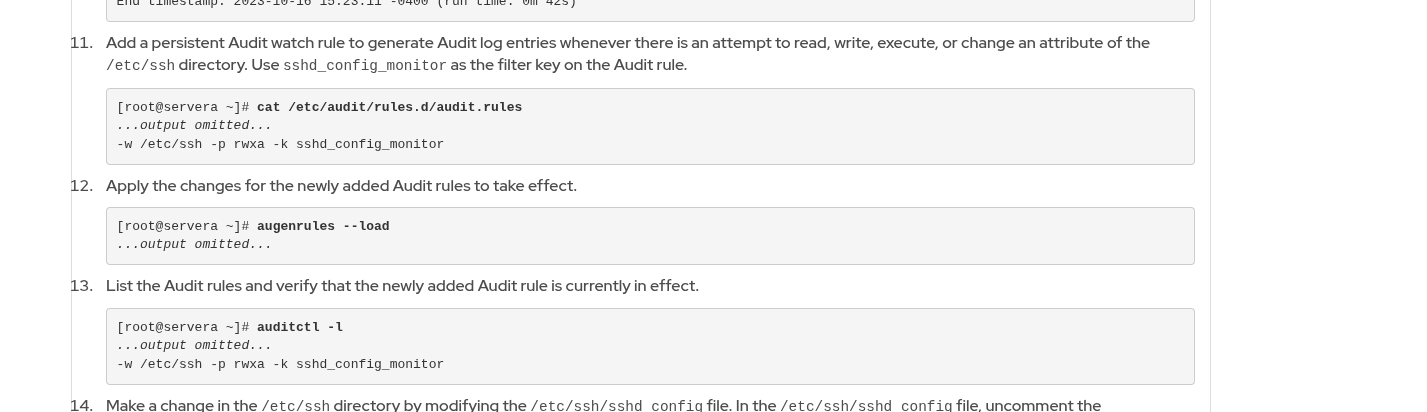The height and width of the screenshot is (412, 1427).
Task: Click the root@servera prompt before augenrules
Action: pos(182,226)
